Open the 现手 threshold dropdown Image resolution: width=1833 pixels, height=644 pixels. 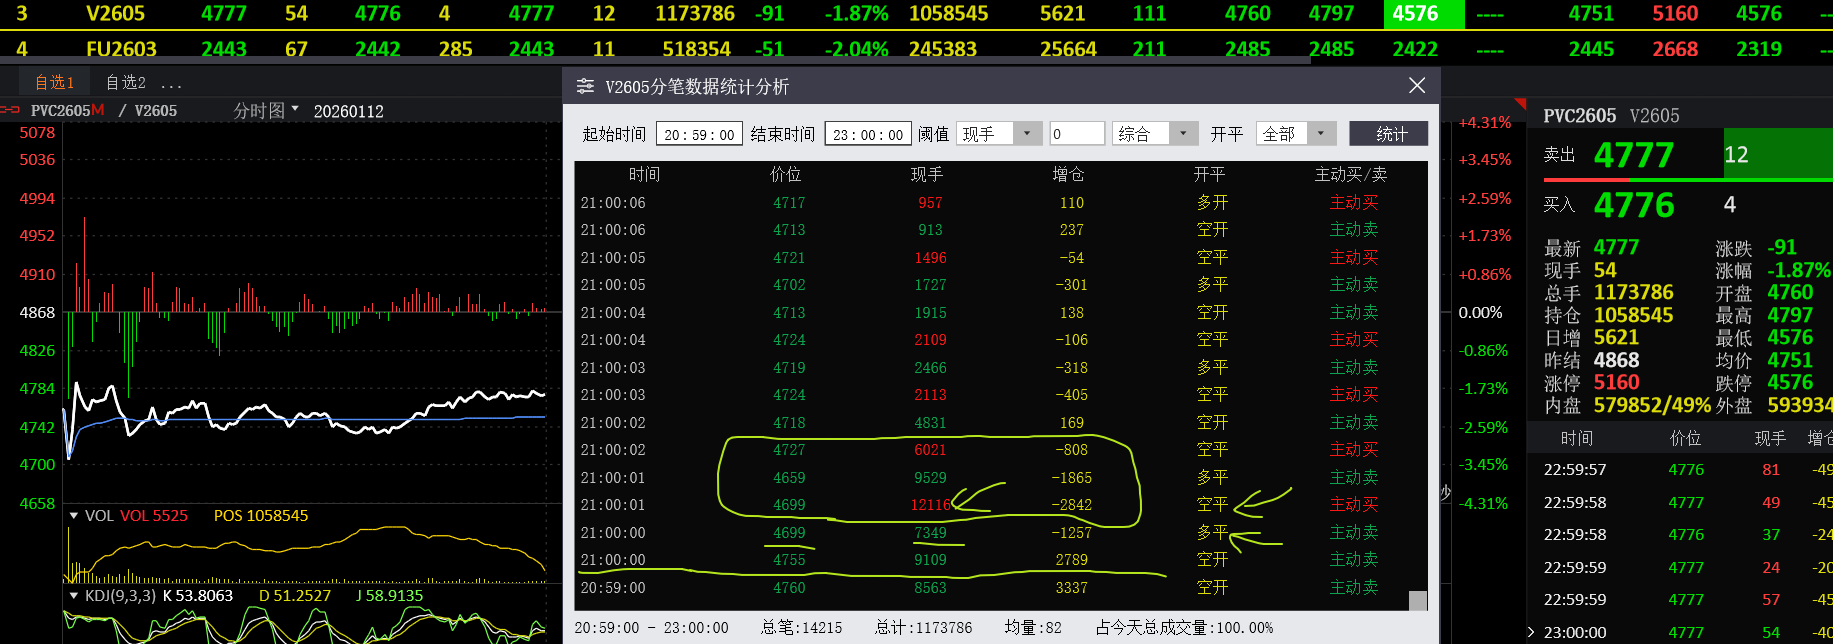coord(1027,134)
